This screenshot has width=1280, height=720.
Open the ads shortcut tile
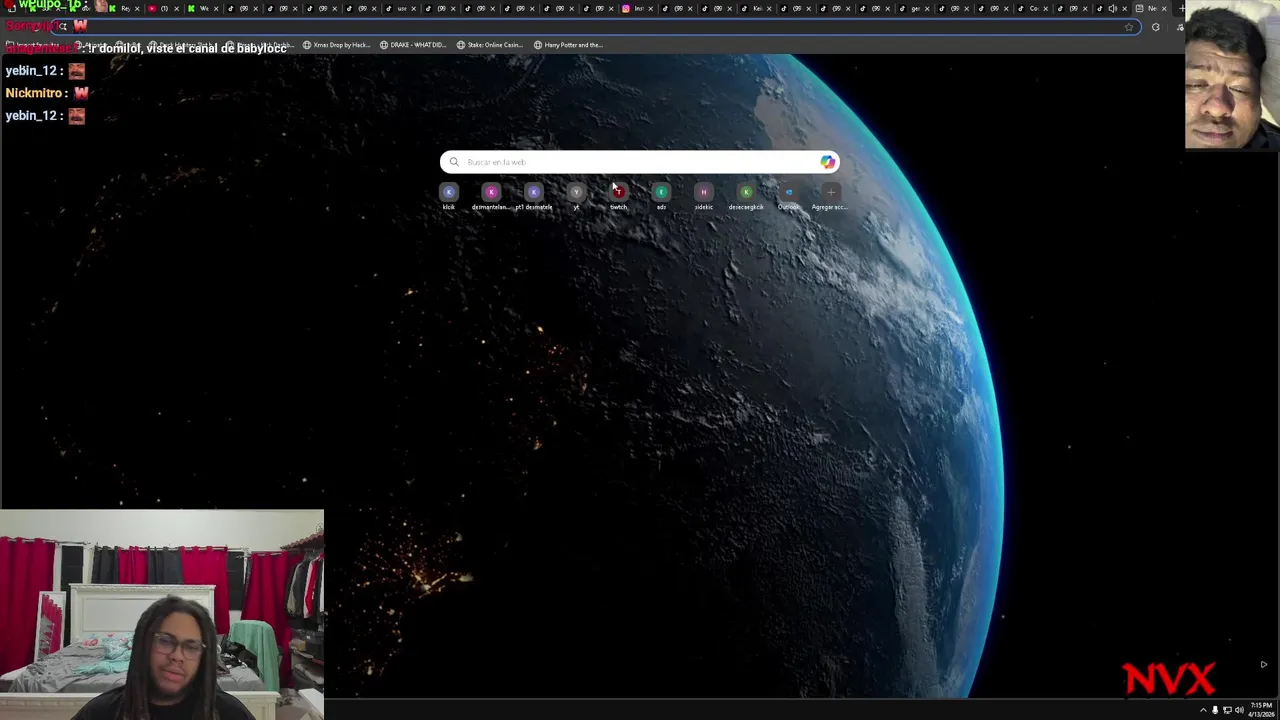[661, 196]
